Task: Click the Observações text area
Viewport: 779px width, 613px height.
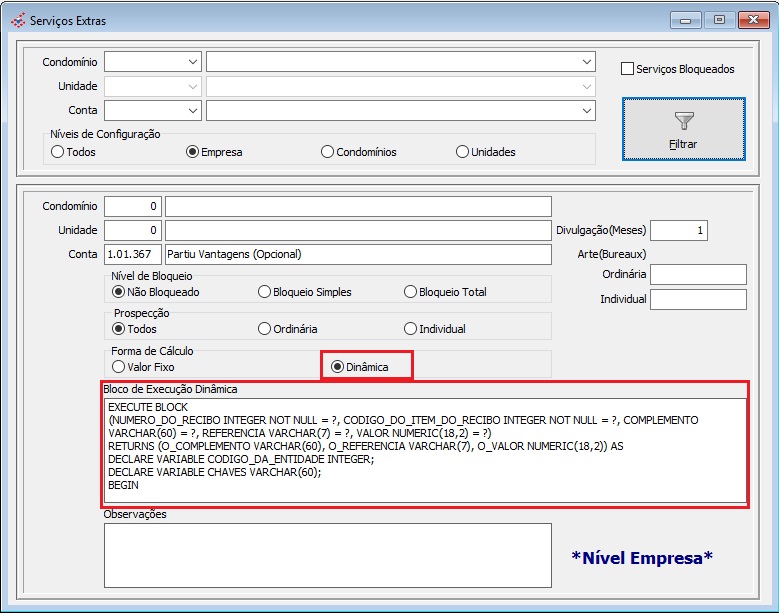Action: [x=327, y=555]
